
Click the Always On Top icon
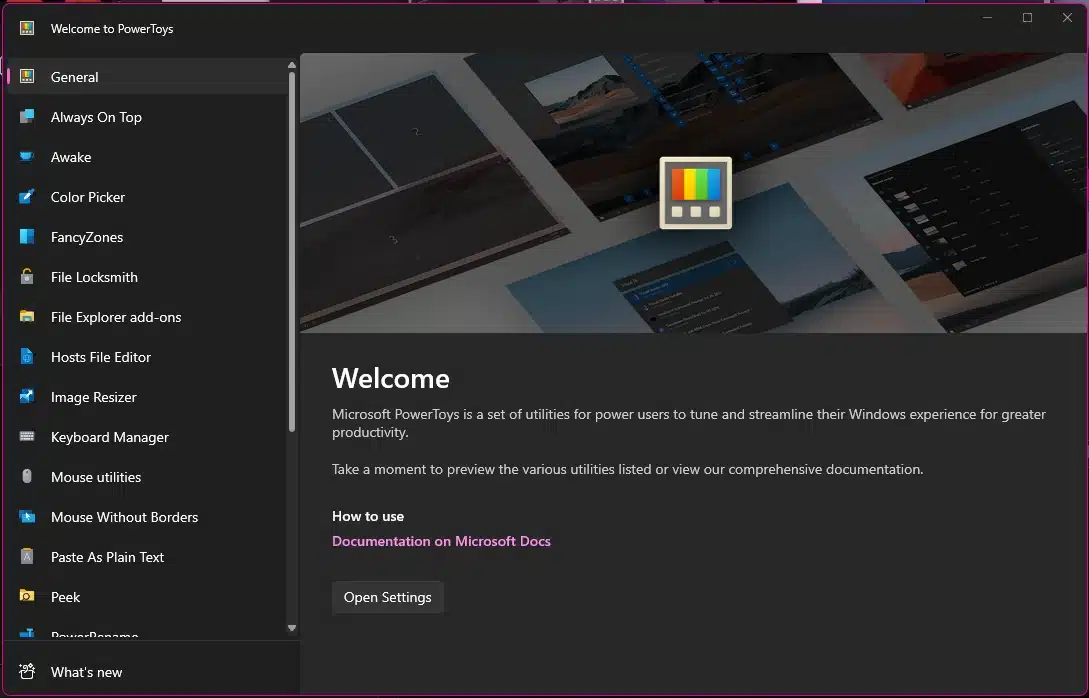pyautogui.click(x=27, y=117)
